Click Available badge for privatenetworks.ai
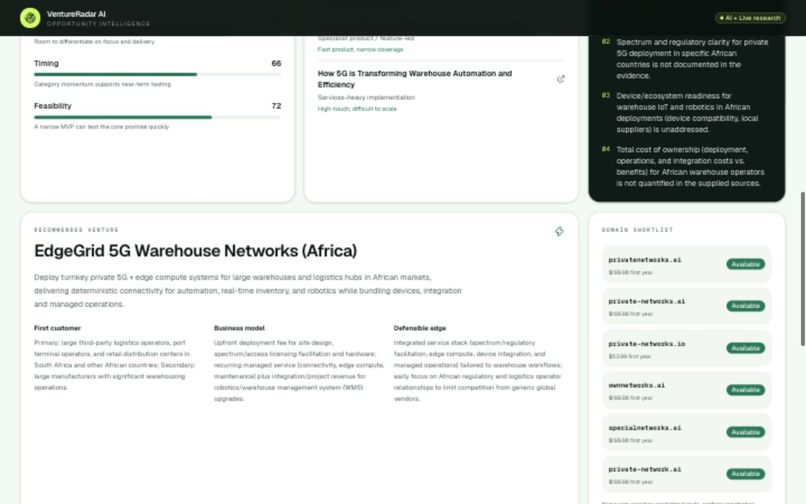Viewport: 806px width, 504px height. pyautogui.click(x=745, y=264)
